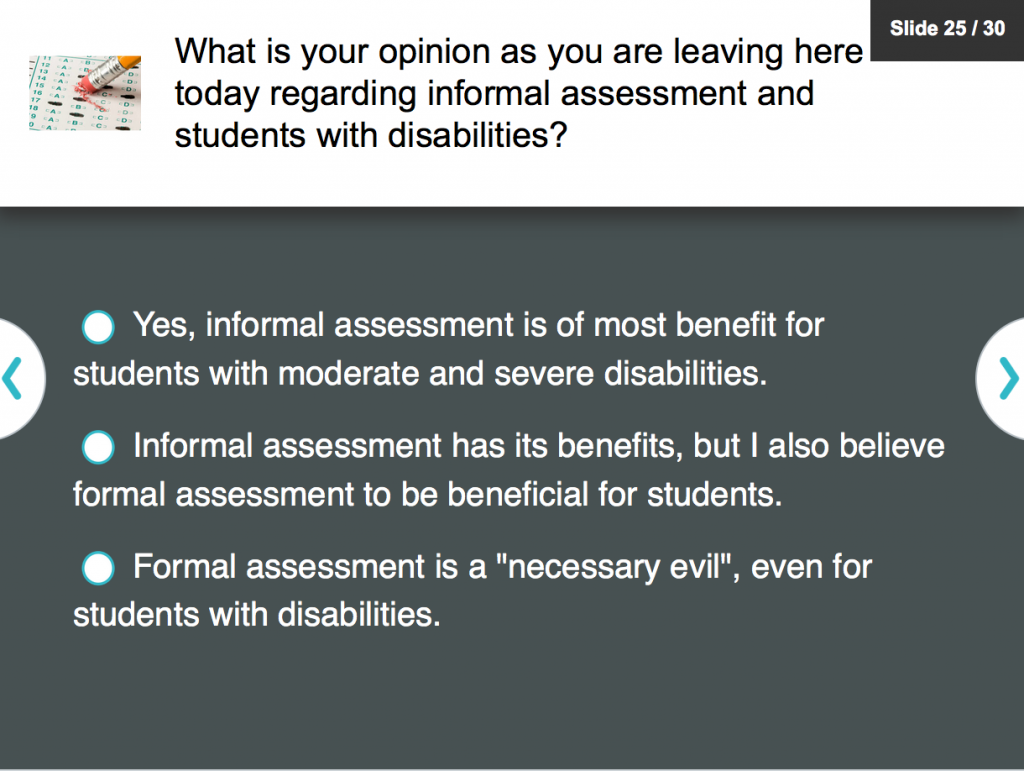Click the heading line 'students with disabilities?'
Screen dimensions: 1024x771
[371, 135]
